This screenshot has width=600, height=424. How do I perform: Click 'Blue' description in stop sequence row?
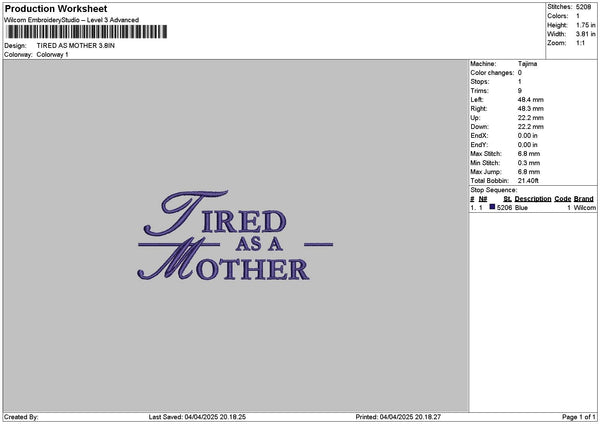click(521, 208)
